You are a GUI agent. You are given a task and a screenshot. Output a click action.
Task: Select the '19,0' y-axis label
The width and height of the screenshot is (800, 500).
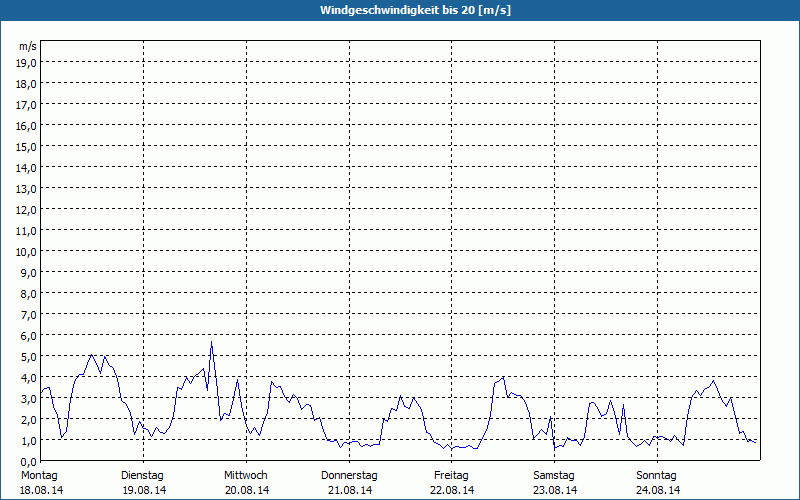point(27,63)
